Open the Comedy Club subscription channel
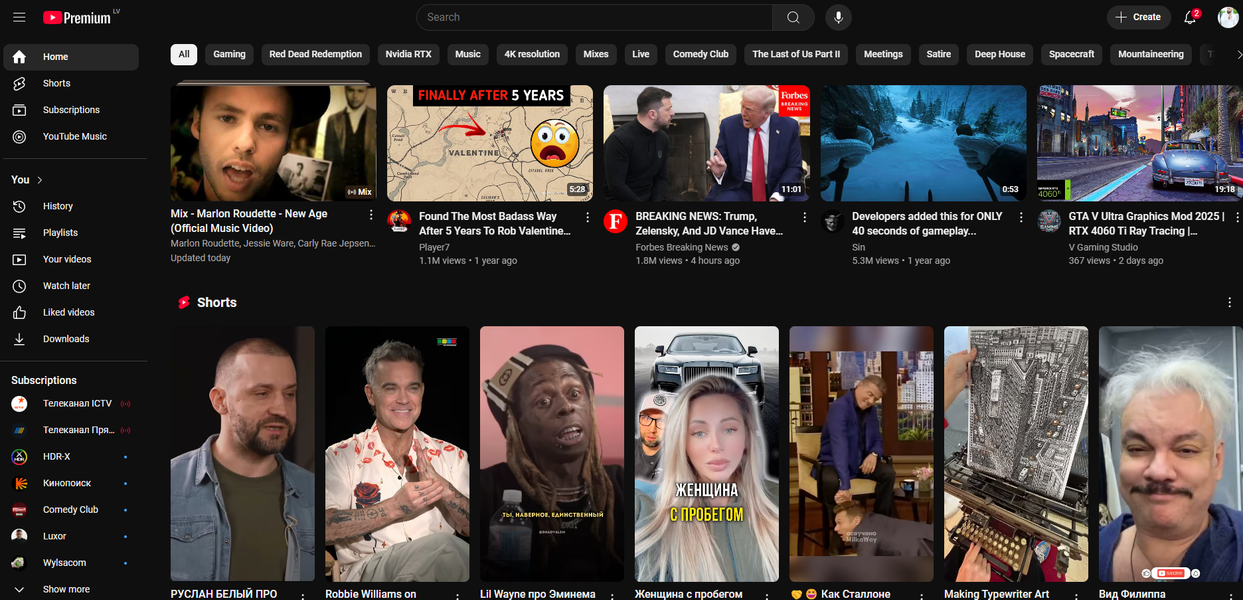Image resolution: width=1243 pixels, height=600 pixels. 71,509
